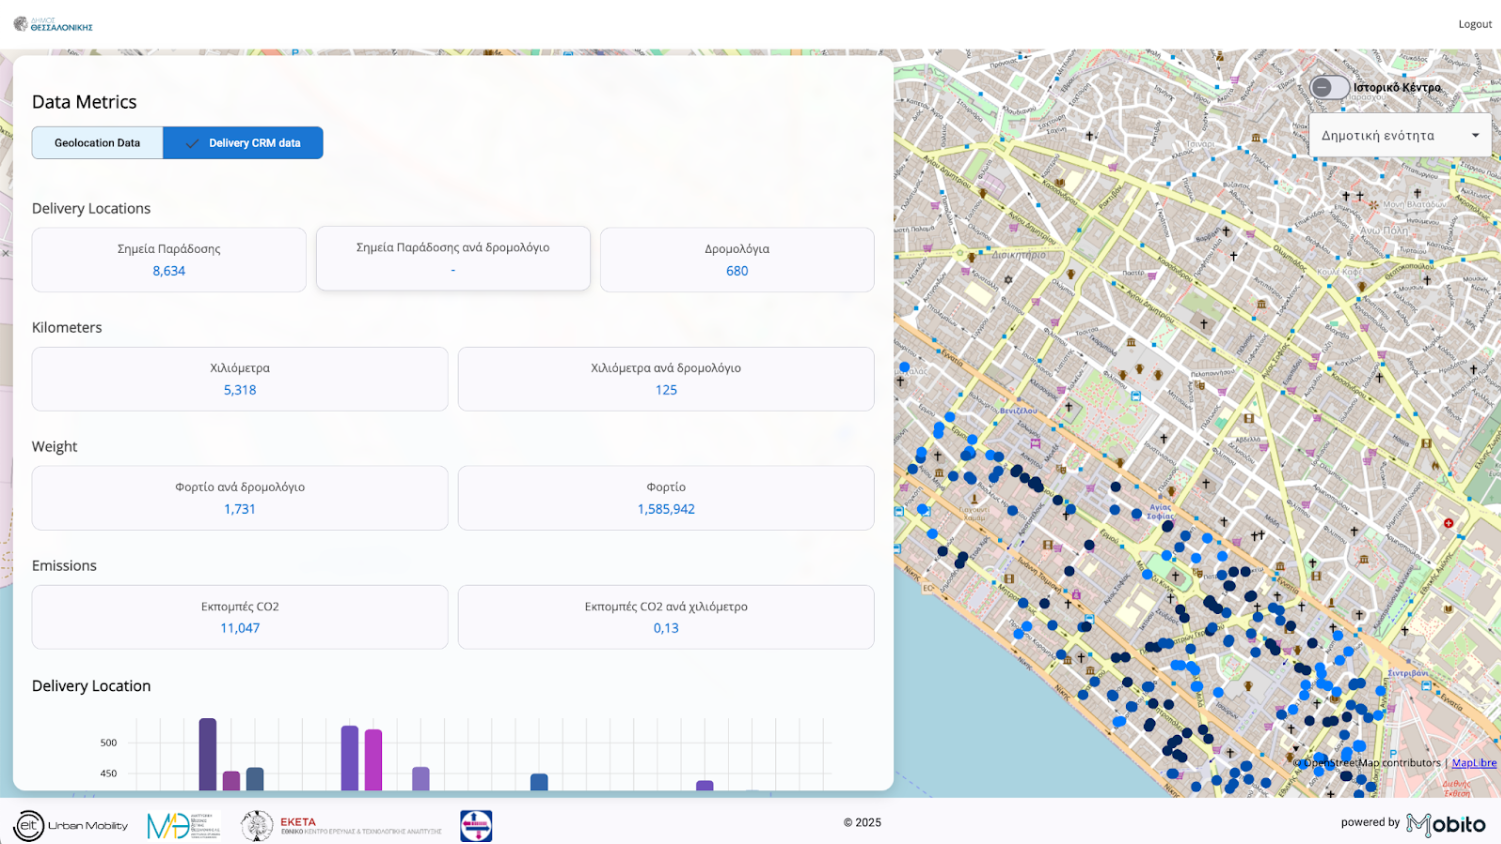Open the MapLibre attribution link
This screenshot has width=1501, height=844.
coord(1474,763)
